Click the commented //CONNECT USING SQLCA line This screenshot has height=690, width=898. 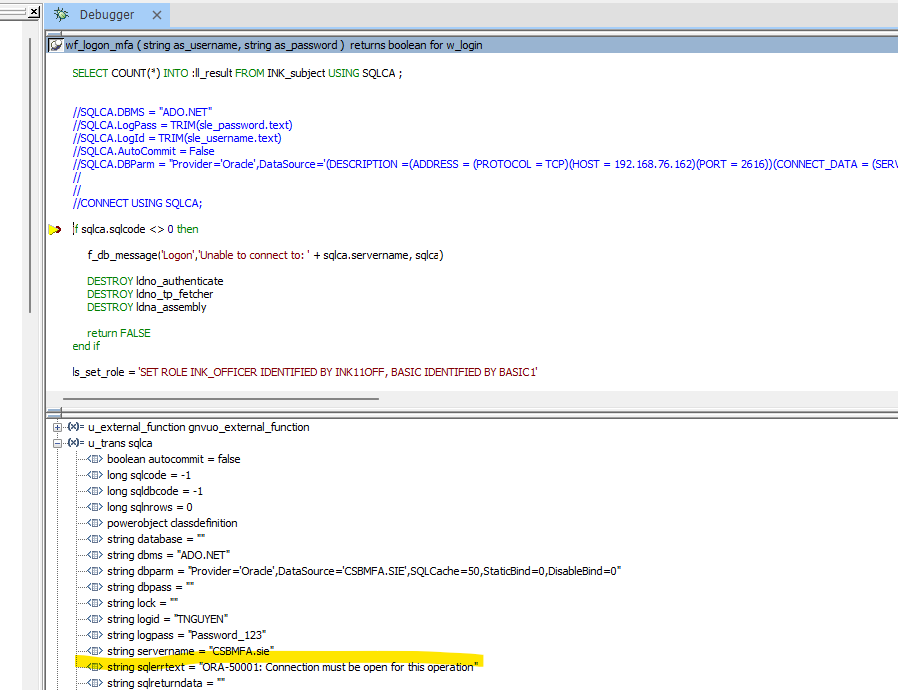pos(137,203)
